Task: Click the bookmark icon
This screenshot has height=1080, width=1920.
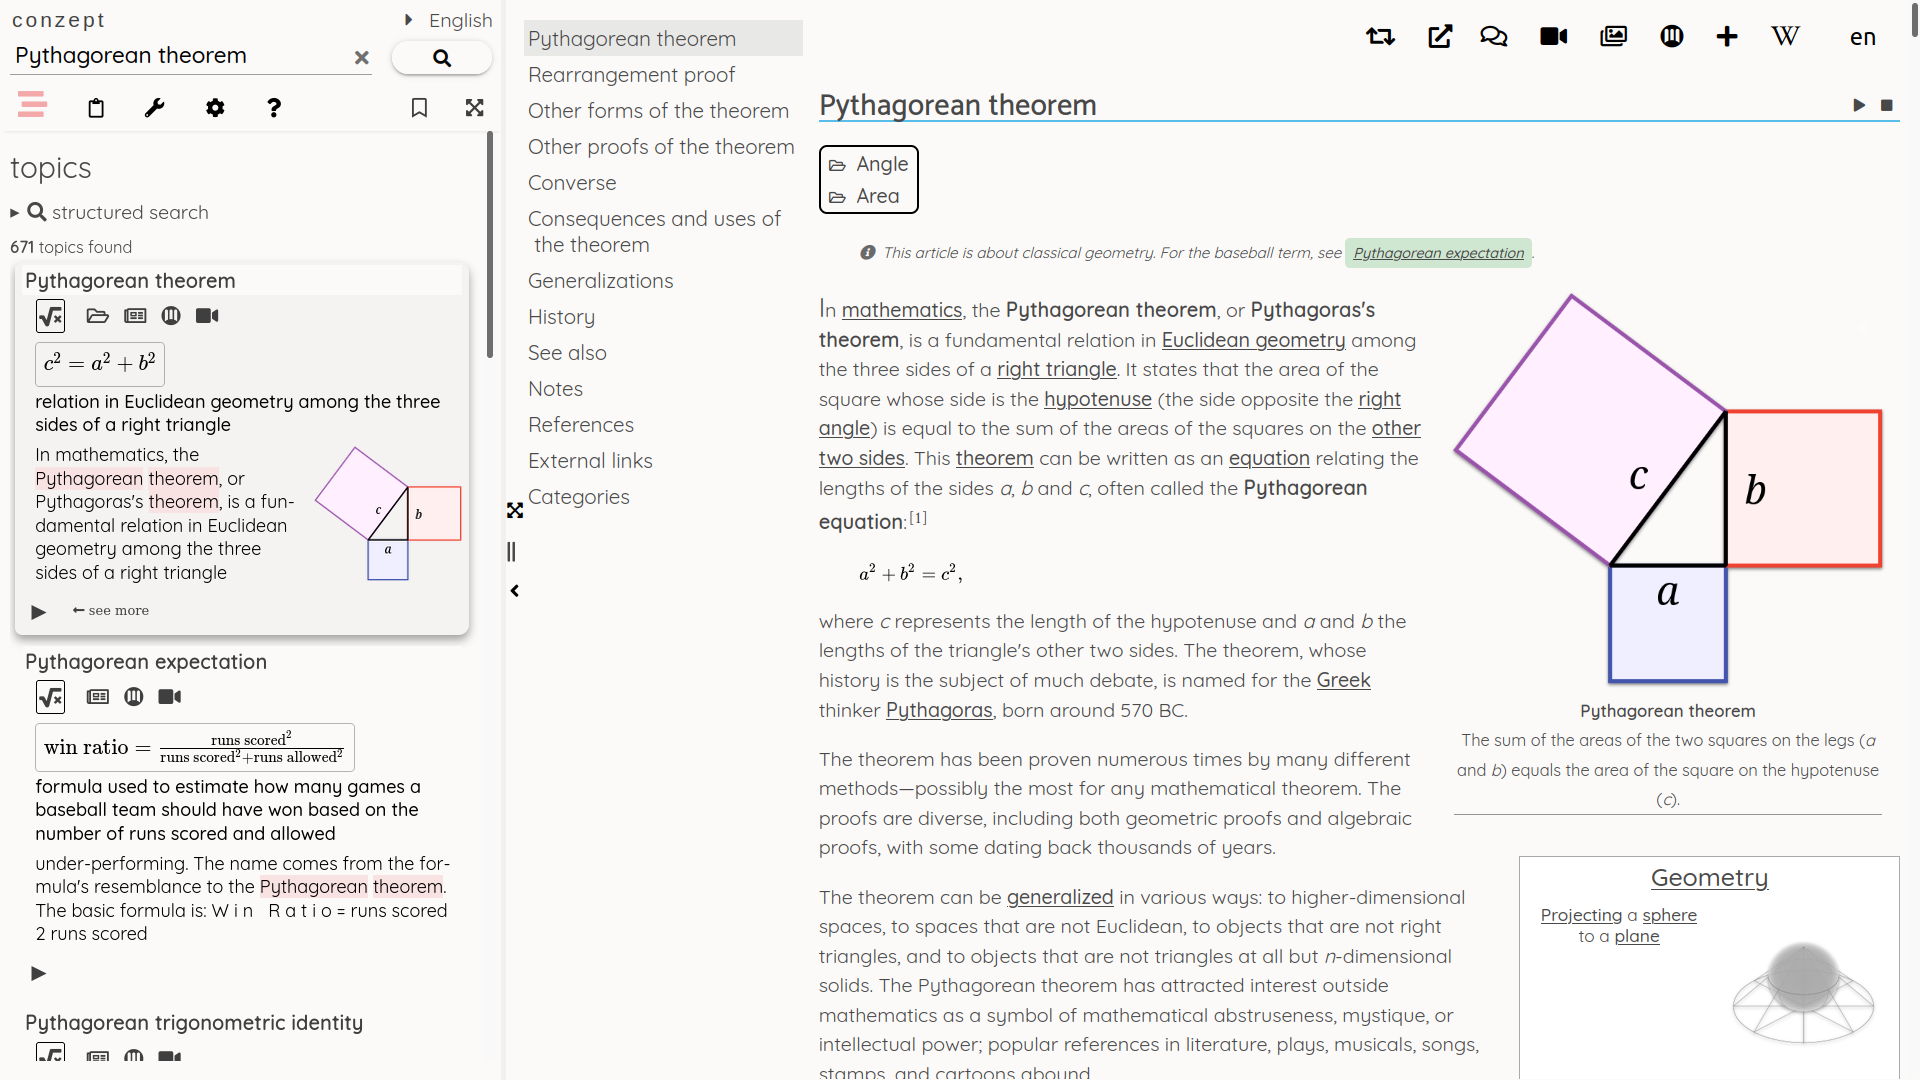Action: tap(419, 108)
